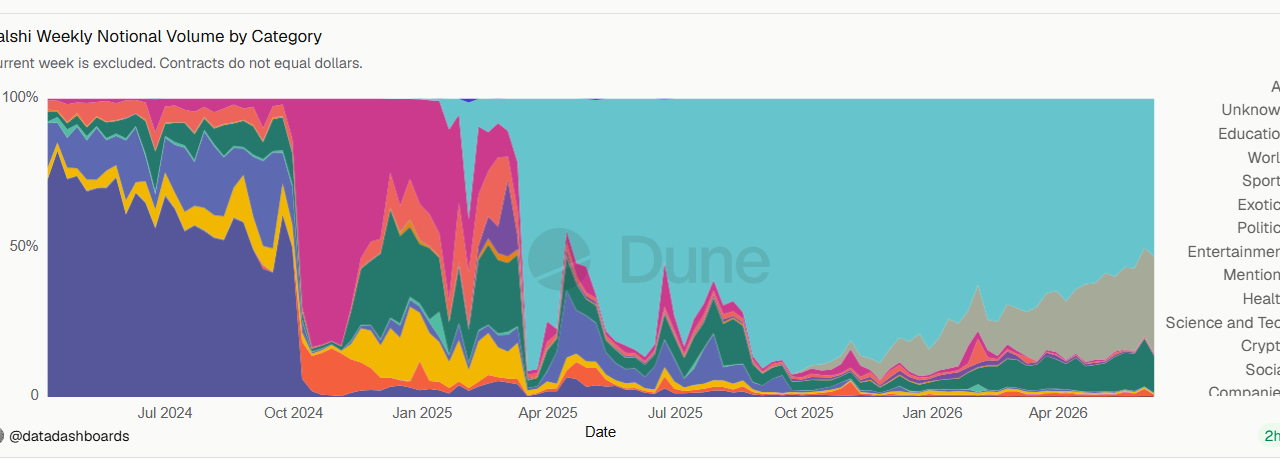Open the Kalshi Weekly Notional Volume chart title
This screenshot has height=459, width=1280.
[160, 37]
